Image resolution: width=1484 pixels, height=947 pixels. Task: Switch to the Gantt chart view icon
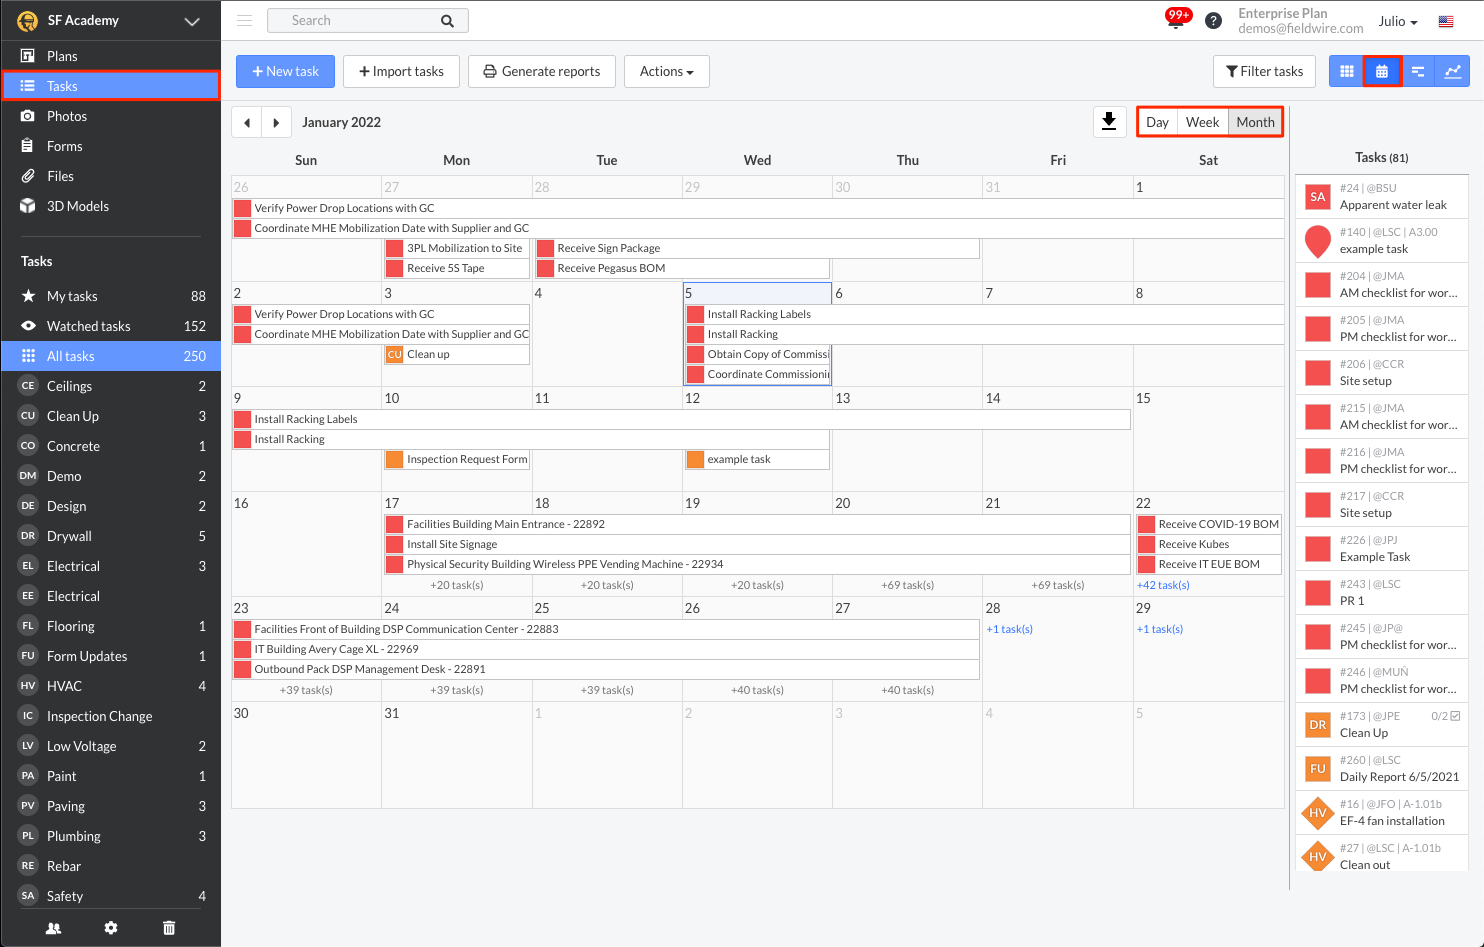[x=1417, y=71]
